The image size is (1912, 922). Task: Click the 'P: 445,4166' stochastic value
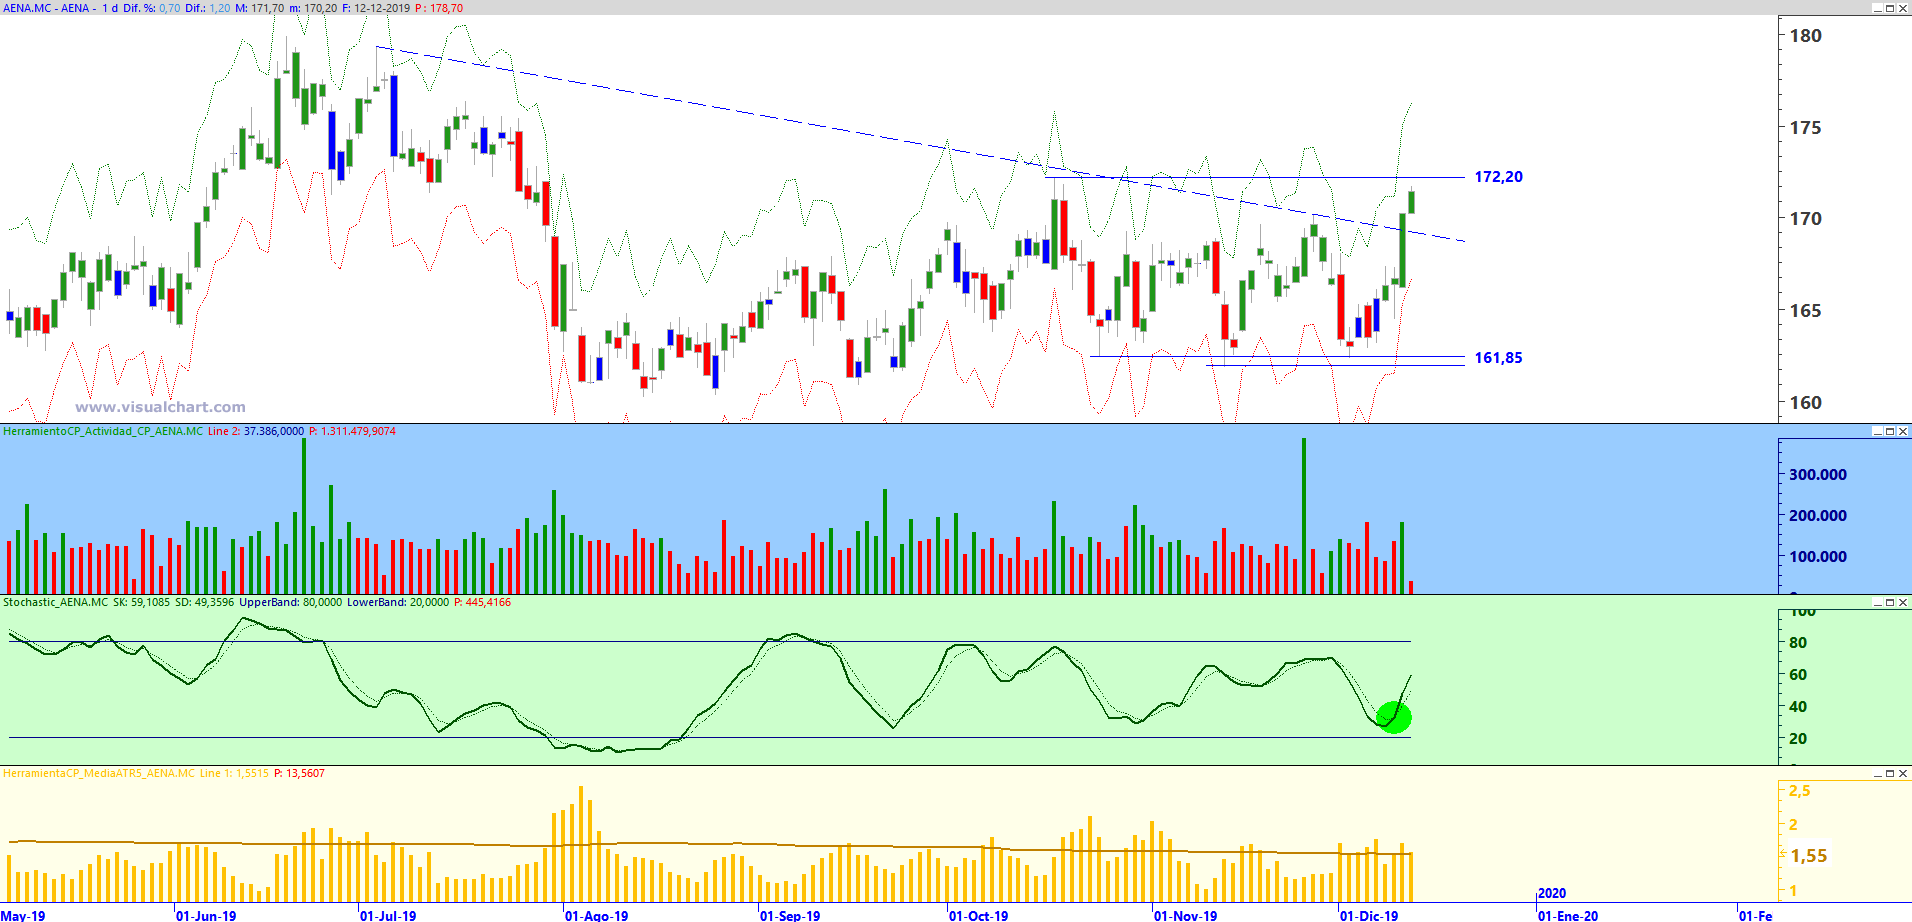(x=482, y=602)
